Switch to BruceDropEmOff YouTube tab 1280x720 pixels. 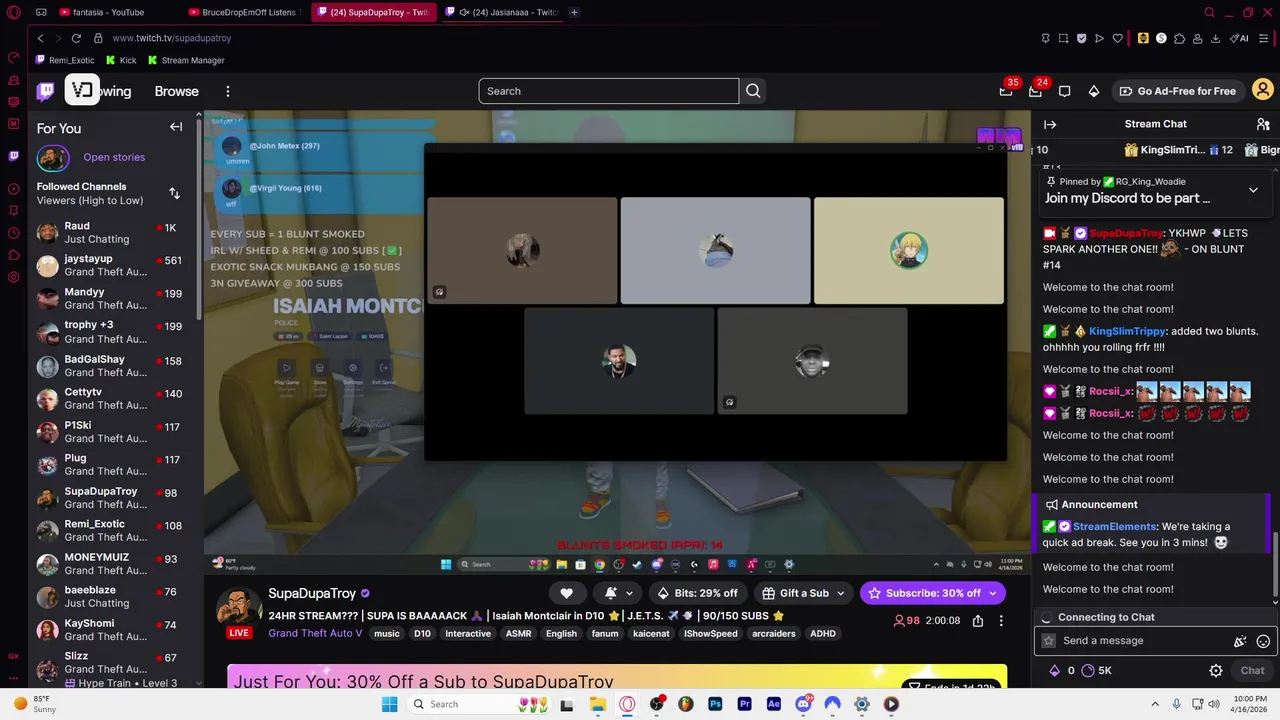(245, 12)
